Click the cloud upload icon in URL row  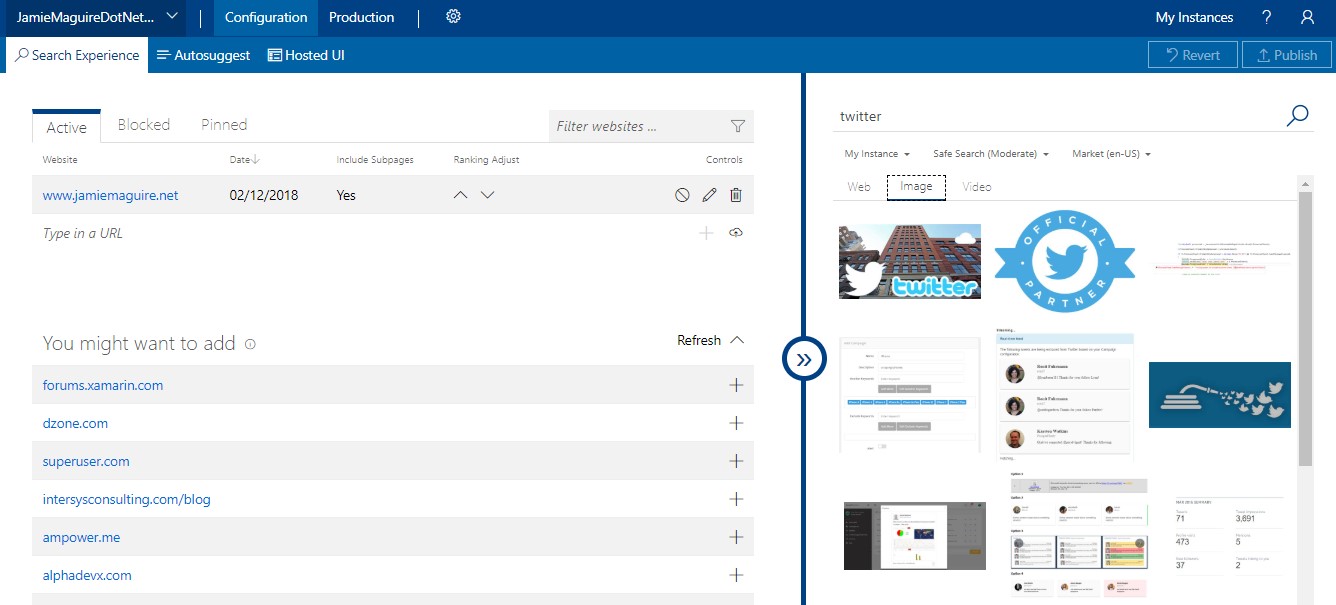(736, 233)
